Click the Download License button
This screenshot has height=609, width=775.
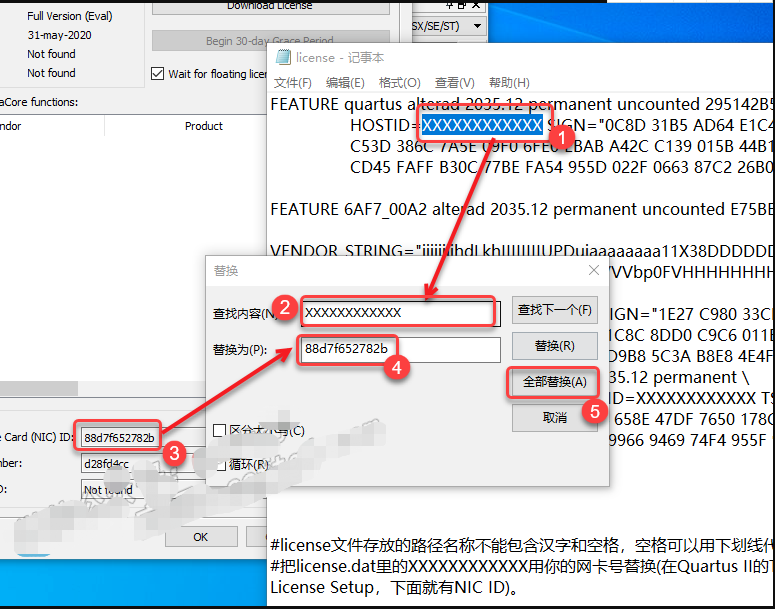pos(270,6)
